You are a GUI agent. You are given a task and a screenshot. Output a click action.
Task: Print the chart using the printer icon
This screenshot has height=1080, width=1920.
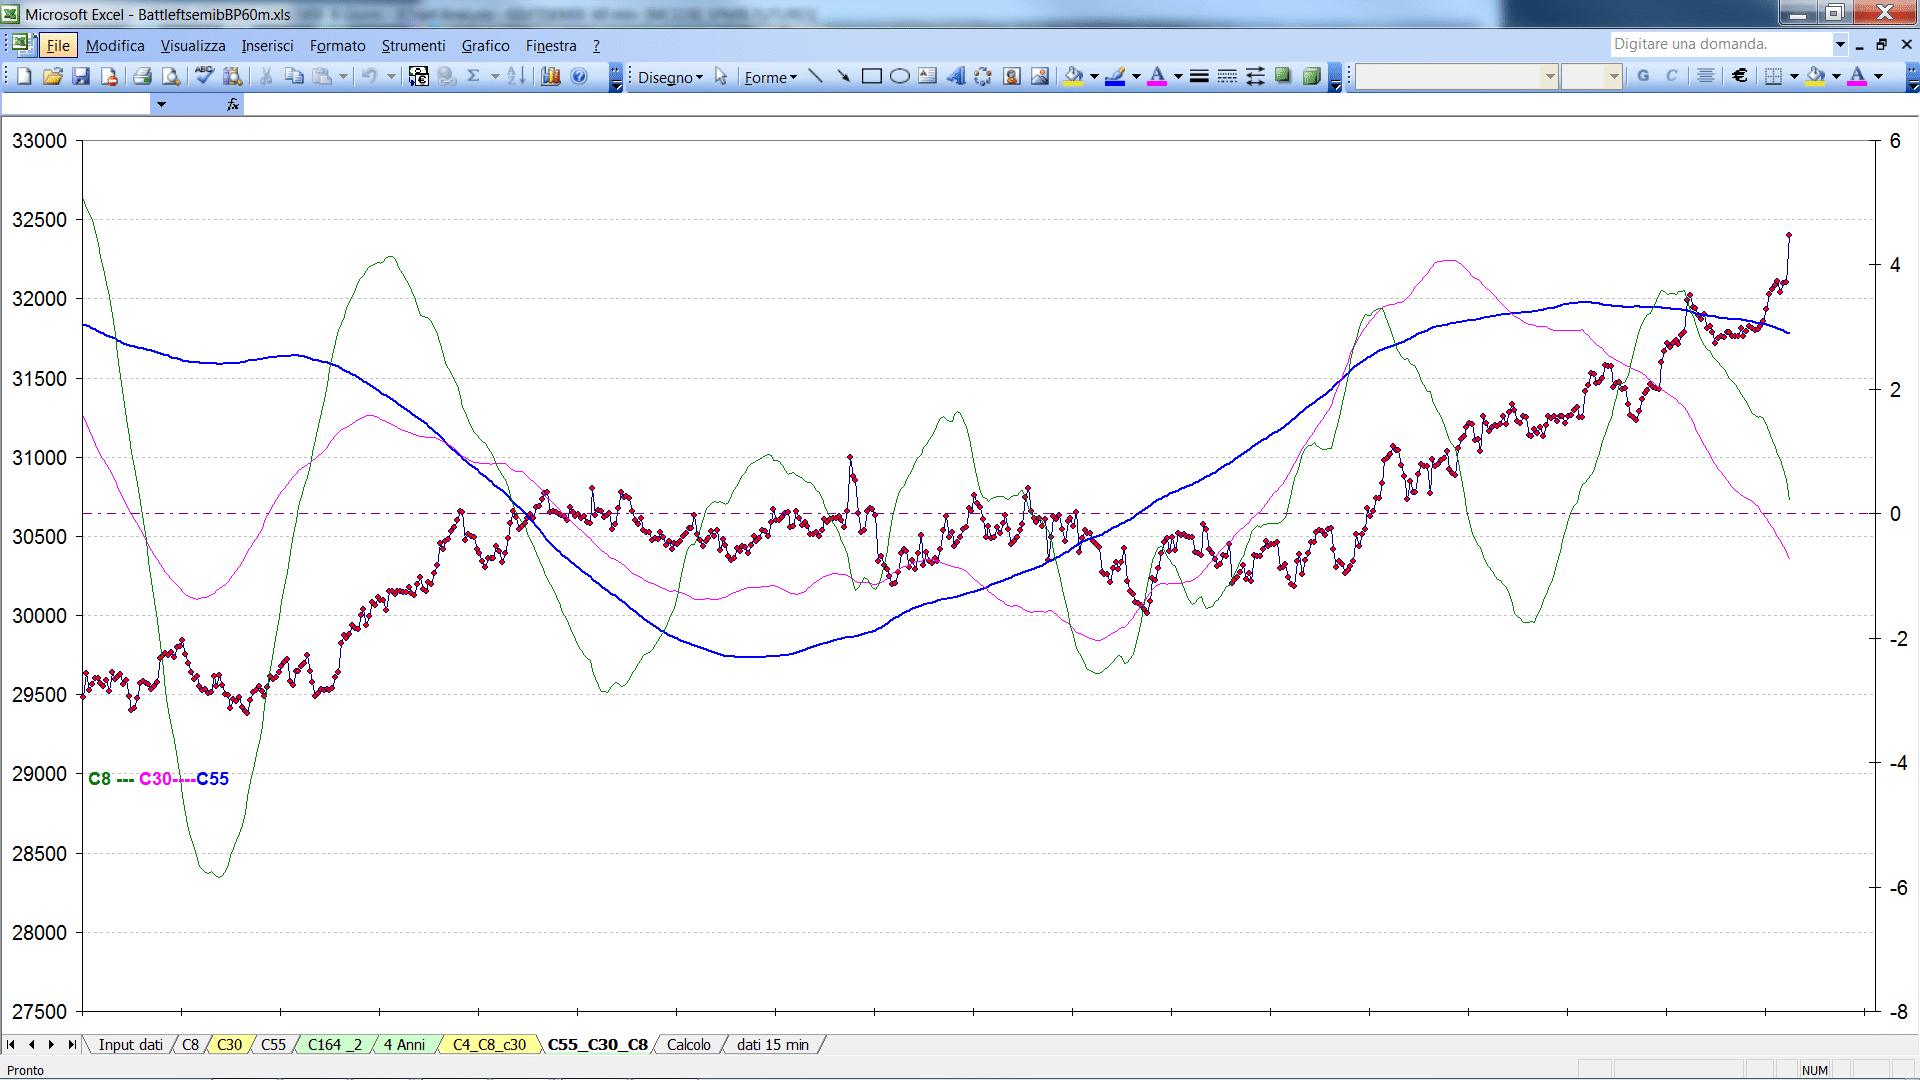pyautogui.click(x=142, y=76)
